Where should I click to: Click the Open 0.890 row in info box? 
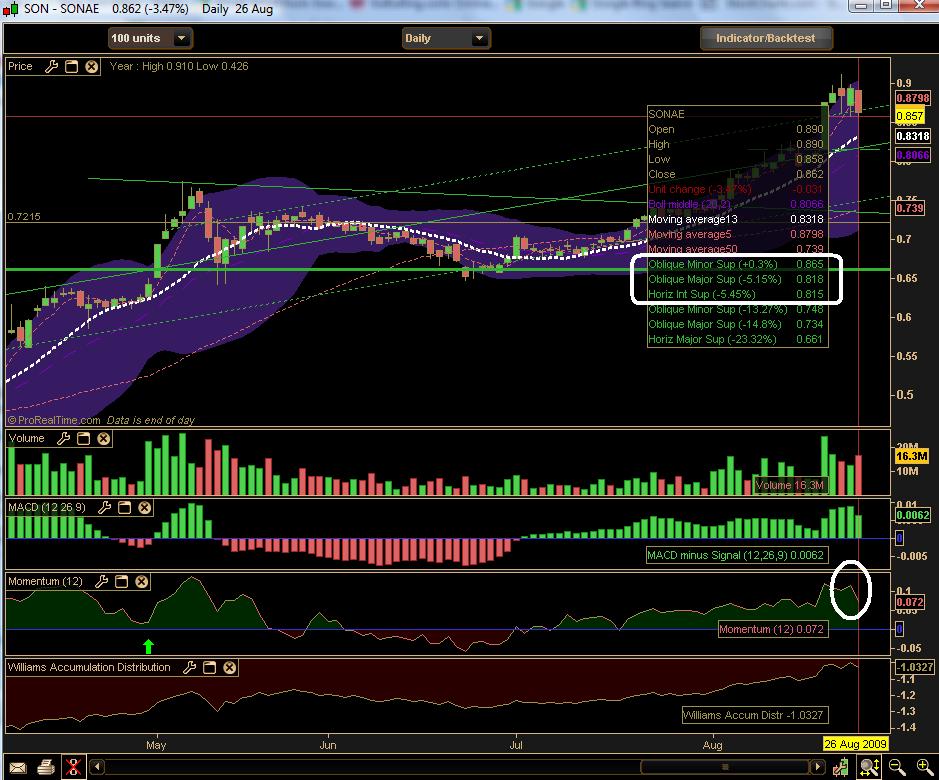(x=736, y=129)
